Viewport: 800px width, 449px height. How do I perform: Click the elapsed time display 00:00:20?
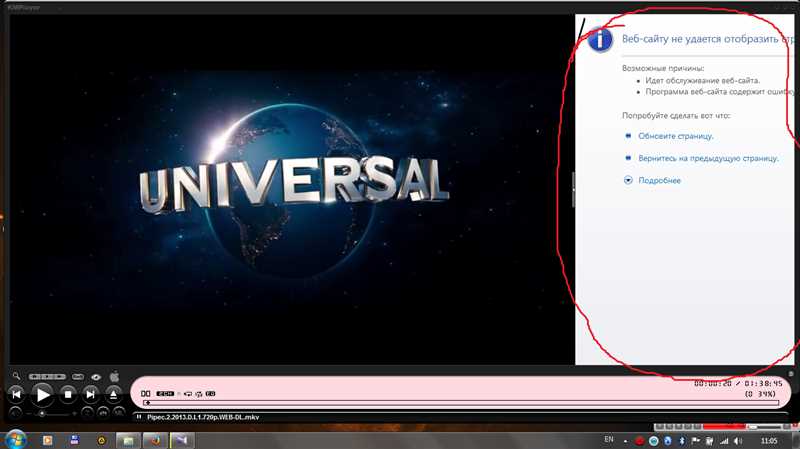(713, 383)
